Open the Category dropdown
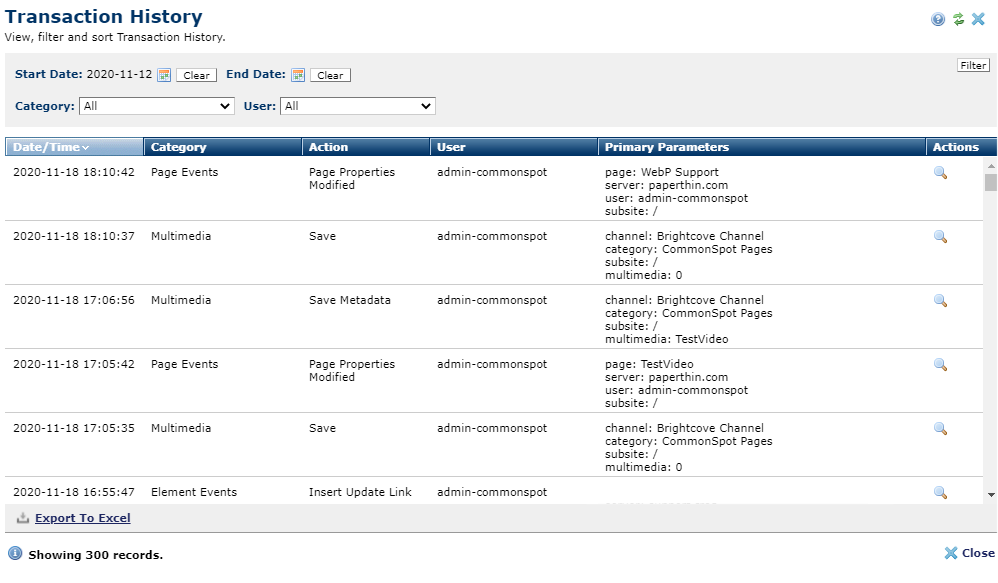Screen dimensions: 998x583 [157, 106]
